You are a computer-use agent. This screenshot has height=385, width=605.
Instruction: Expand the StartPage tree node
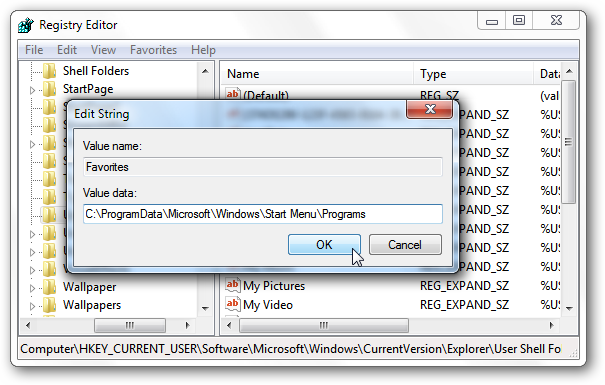pos(32,90)
